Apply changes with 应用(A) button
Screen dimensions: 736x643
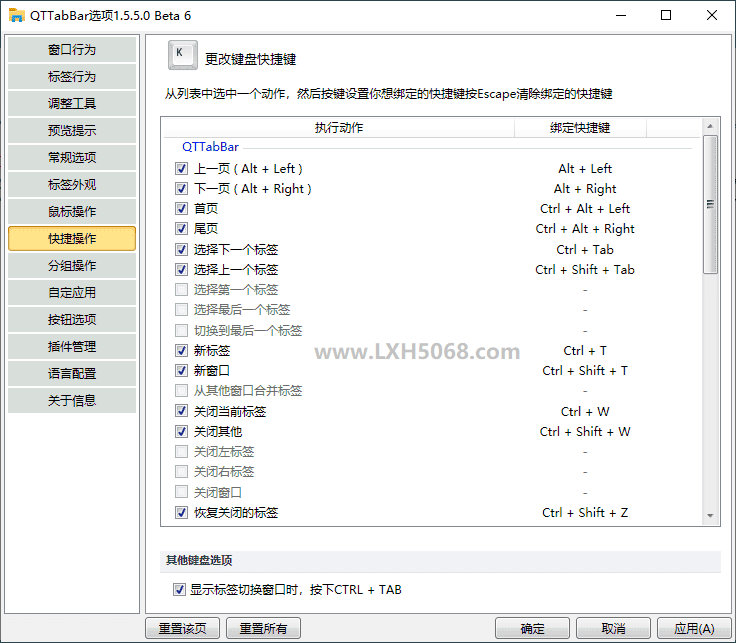pos(694,628)
